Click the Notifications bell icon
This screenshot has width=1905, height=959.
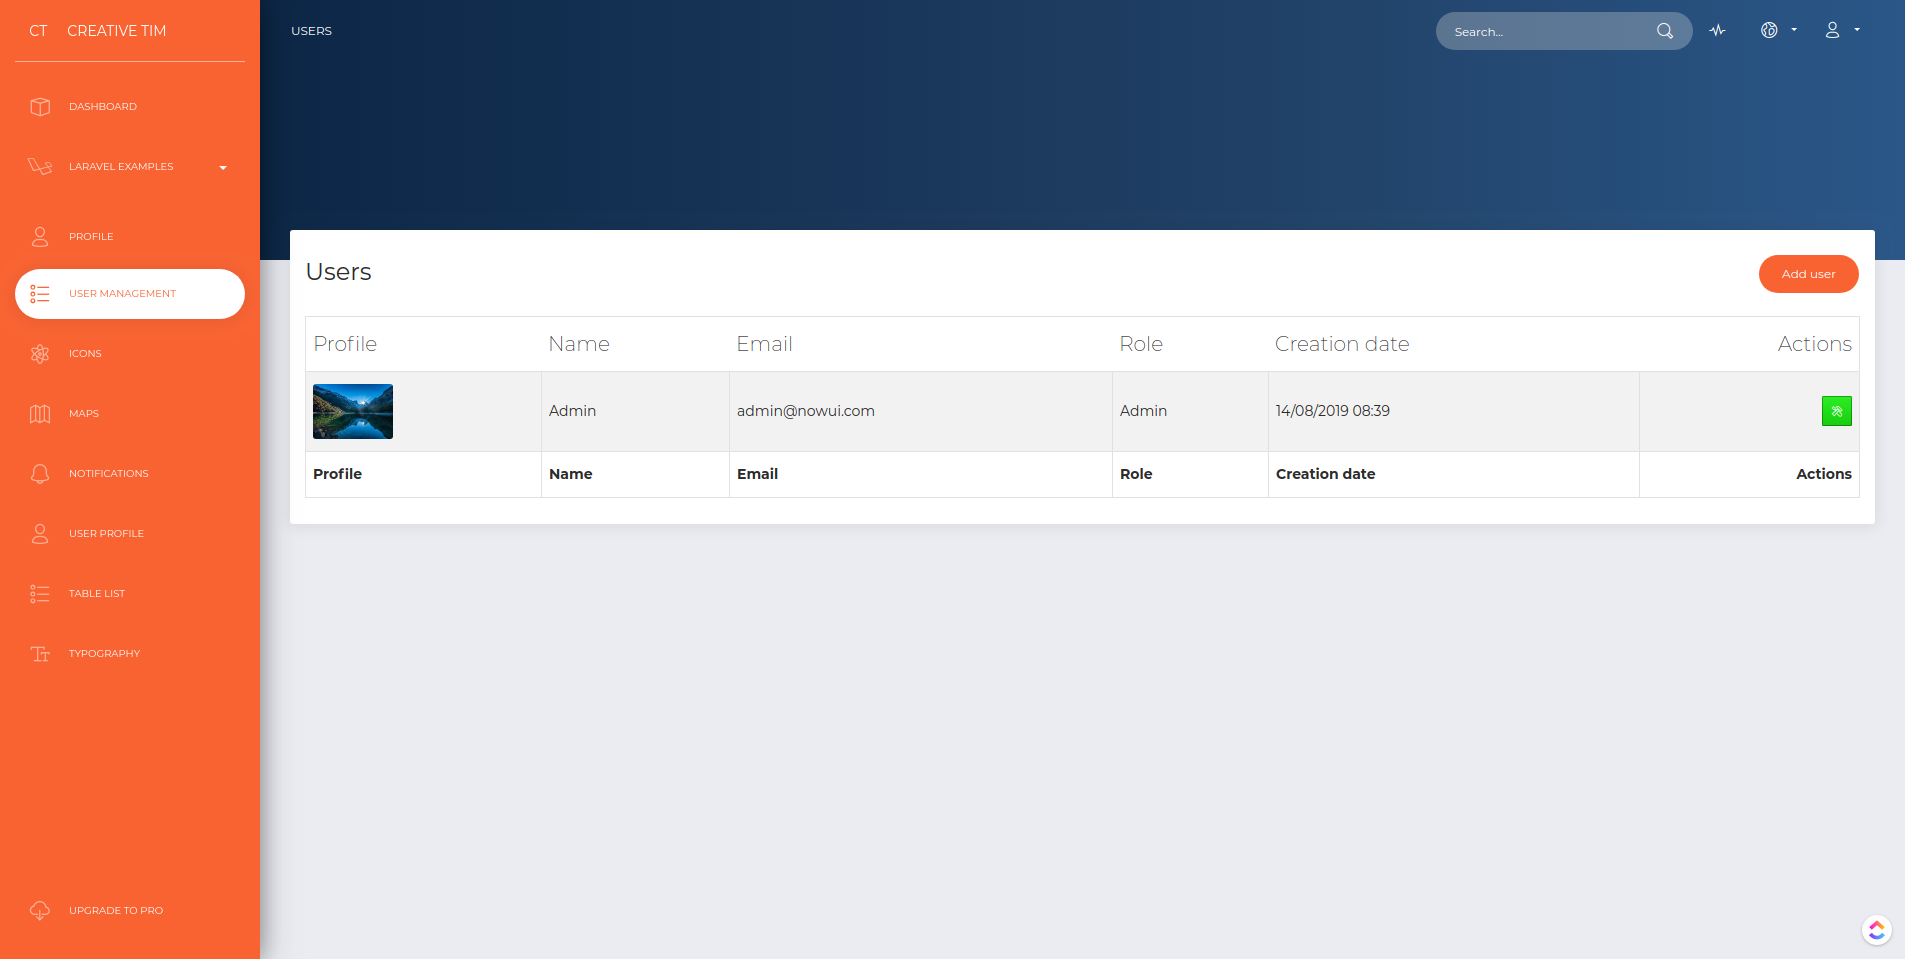40,474
